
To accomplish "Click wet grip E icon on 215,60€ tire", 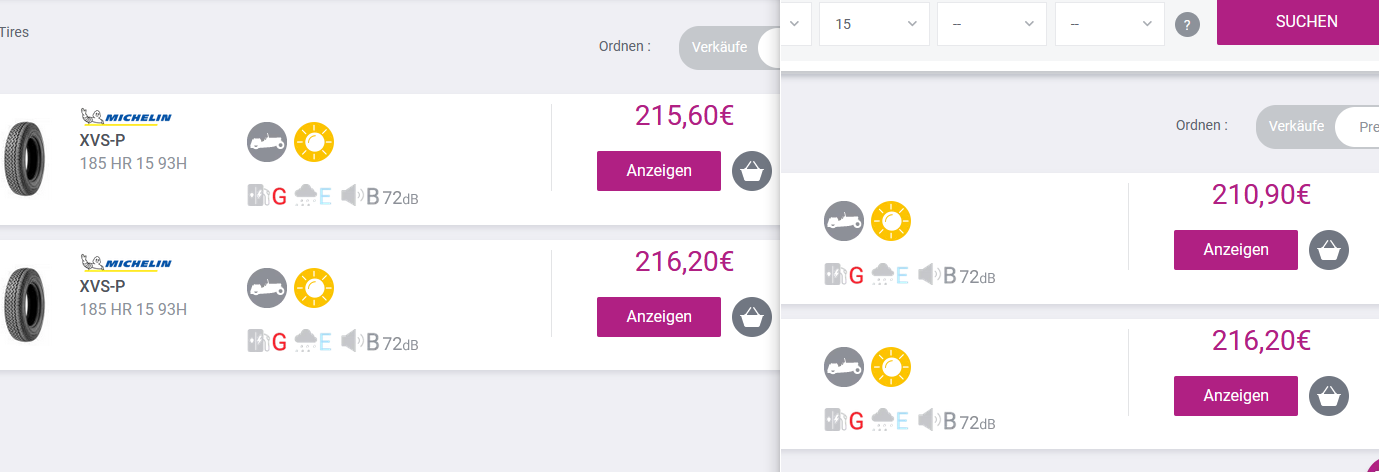I will 313,196.
